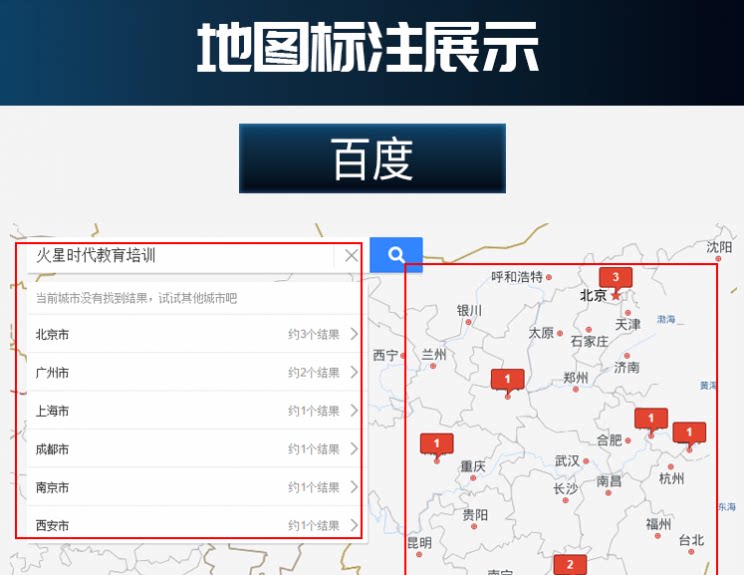Select the 成都市 result row
Image resolution: width=744 pixels, height=575 pixels.
195,449
